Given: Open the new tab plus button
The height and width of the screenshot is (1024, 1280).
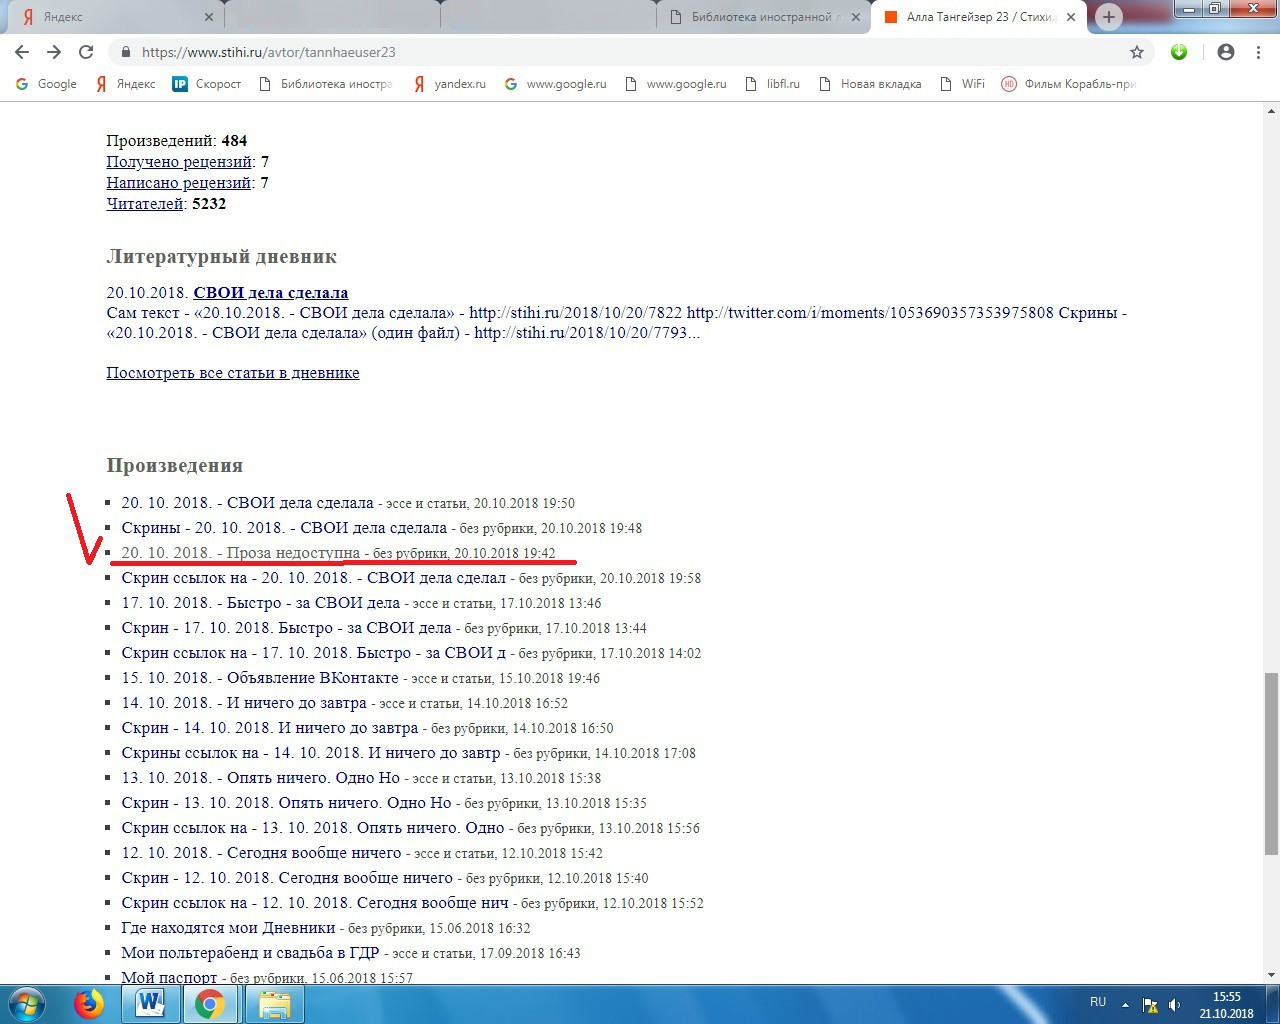Looking at the screenshot, I should coord(1108,17).
